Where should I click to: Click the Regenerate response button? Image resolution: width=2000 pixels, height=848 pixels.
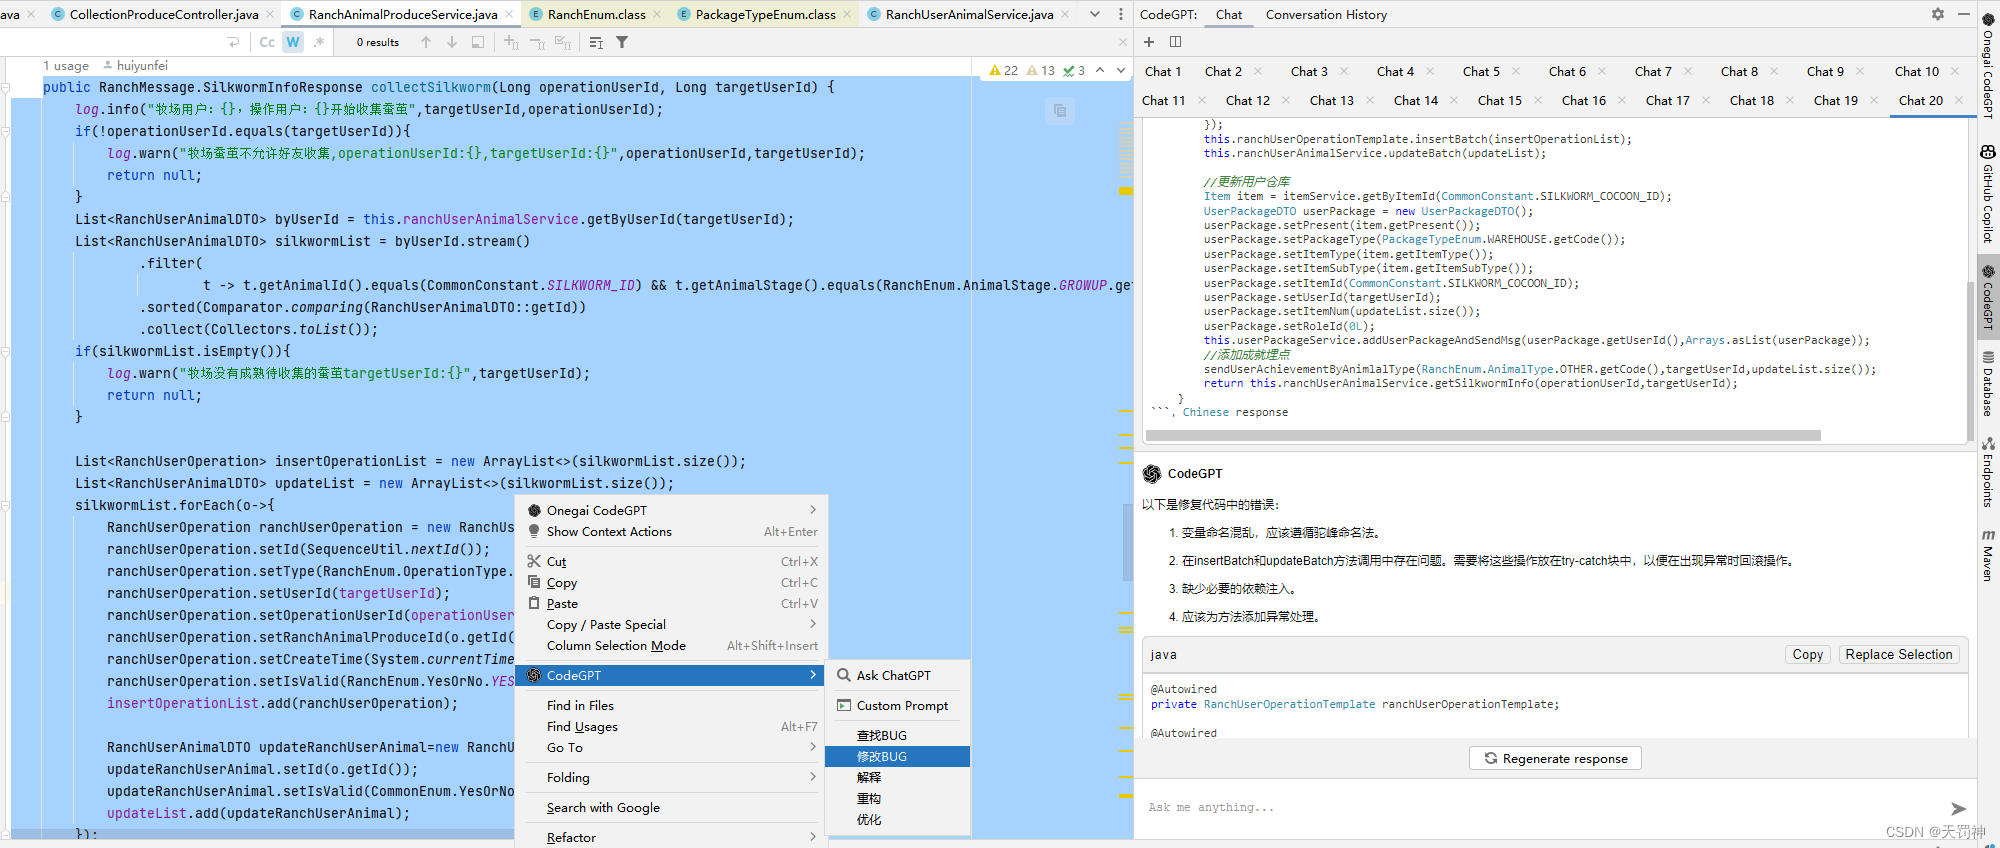(x=1555, y=758)
